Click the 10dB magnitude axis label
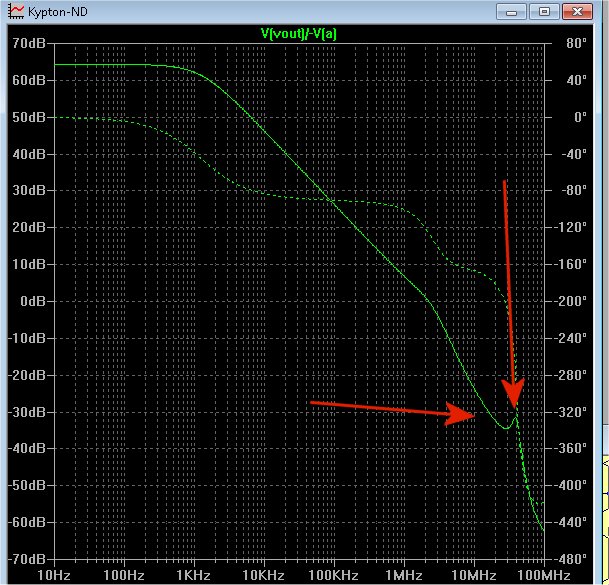The height and width of the screenshot is (585, 609). tap(29, 264)
